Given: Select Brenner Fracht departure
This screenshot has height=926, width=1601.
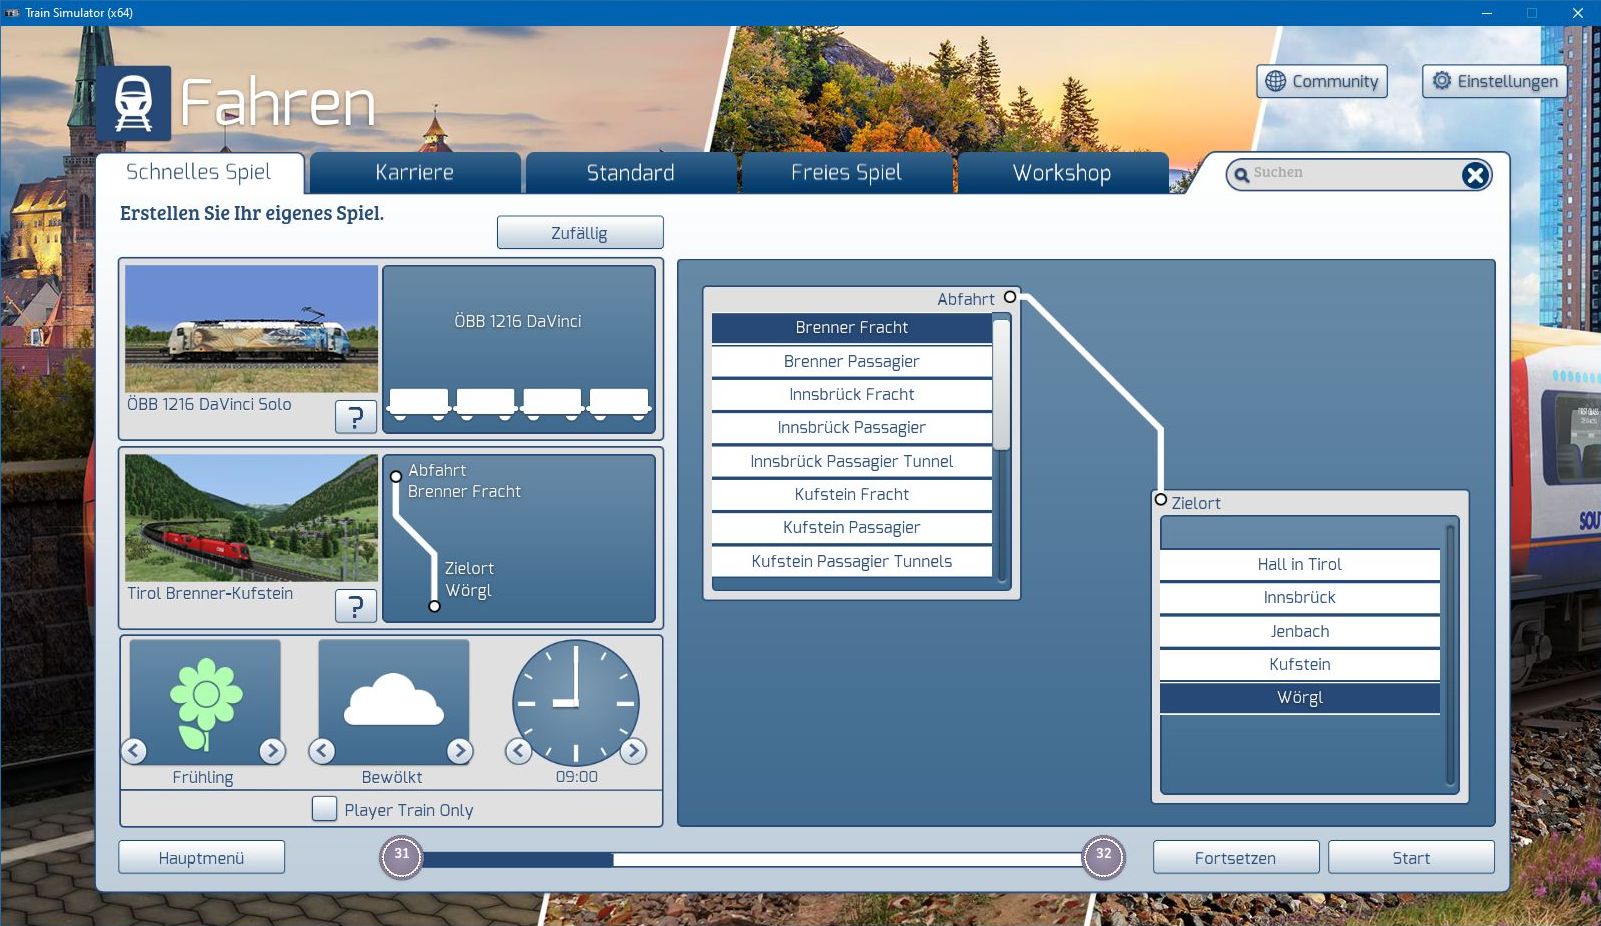Looking at the screenshot, I should [852, 328].
